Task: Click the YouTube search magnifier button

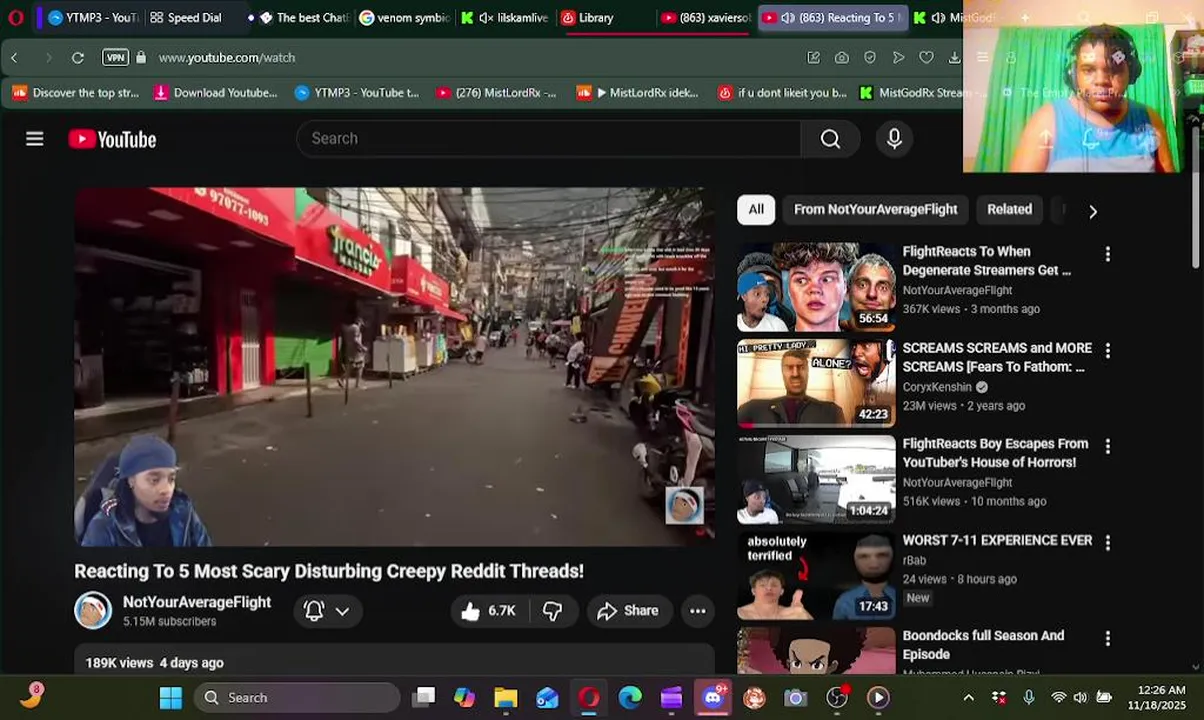Action: [x=831, y=139]
